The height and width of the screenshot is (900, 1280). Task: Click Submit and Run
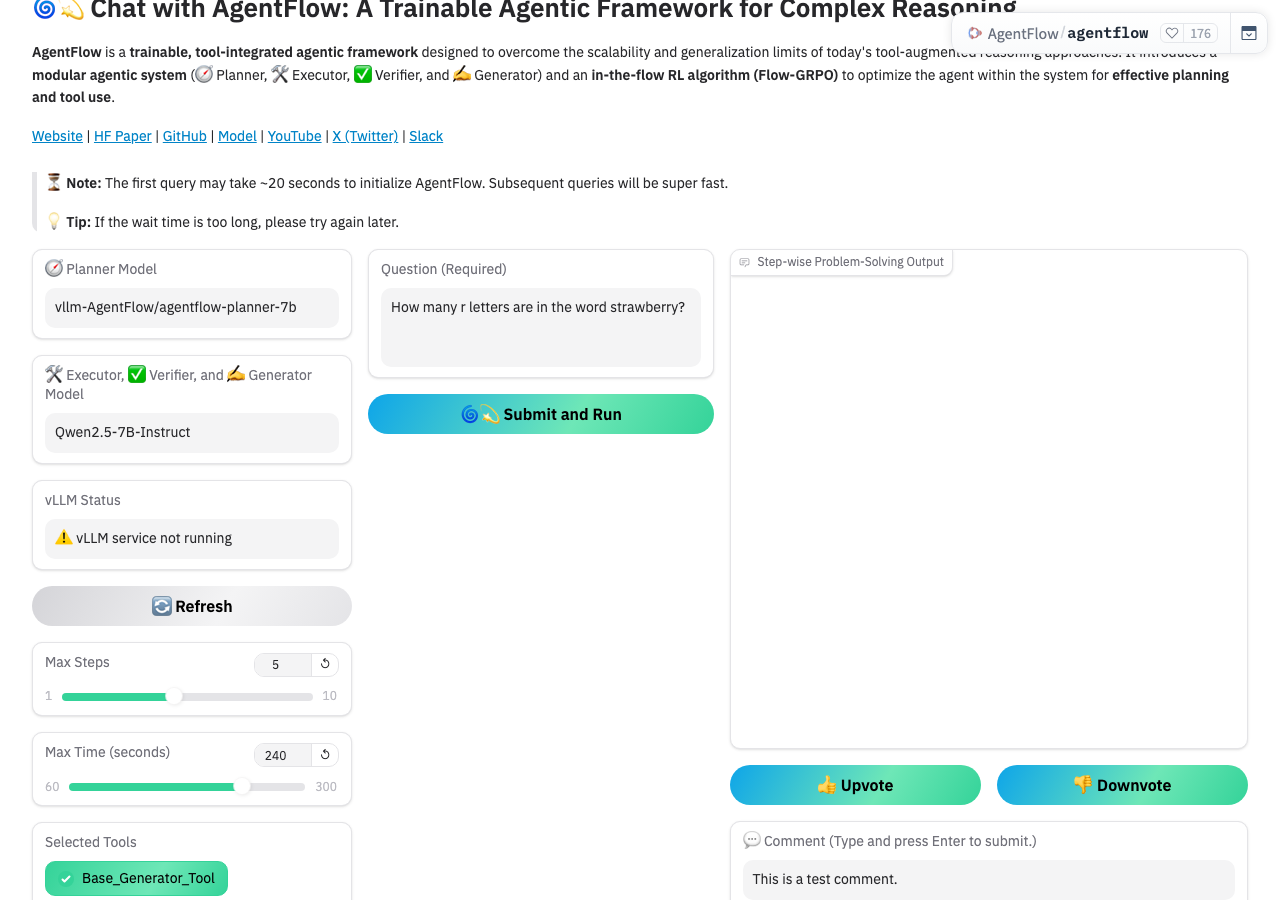(x=541, y=414)
